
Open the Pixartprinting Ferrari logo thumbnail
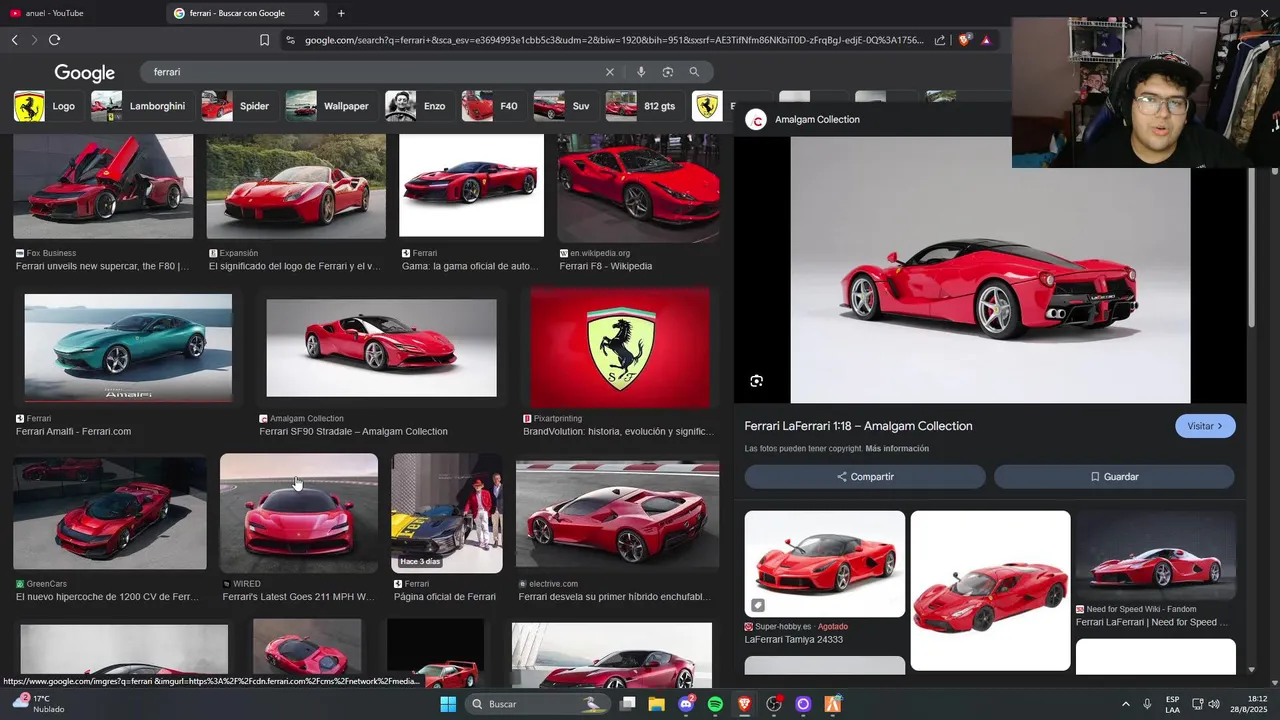(x=620, y=348)
